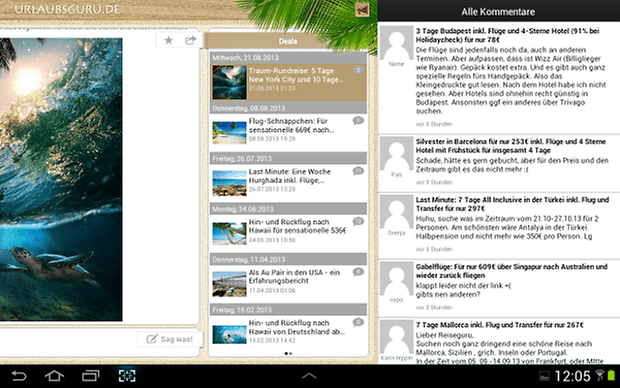This screenshot has height=388, width=620.
Task: Tap 'Schade, hätte es gern gebucht' comment text
Action: pyautogui.click(x=512, y=165)
